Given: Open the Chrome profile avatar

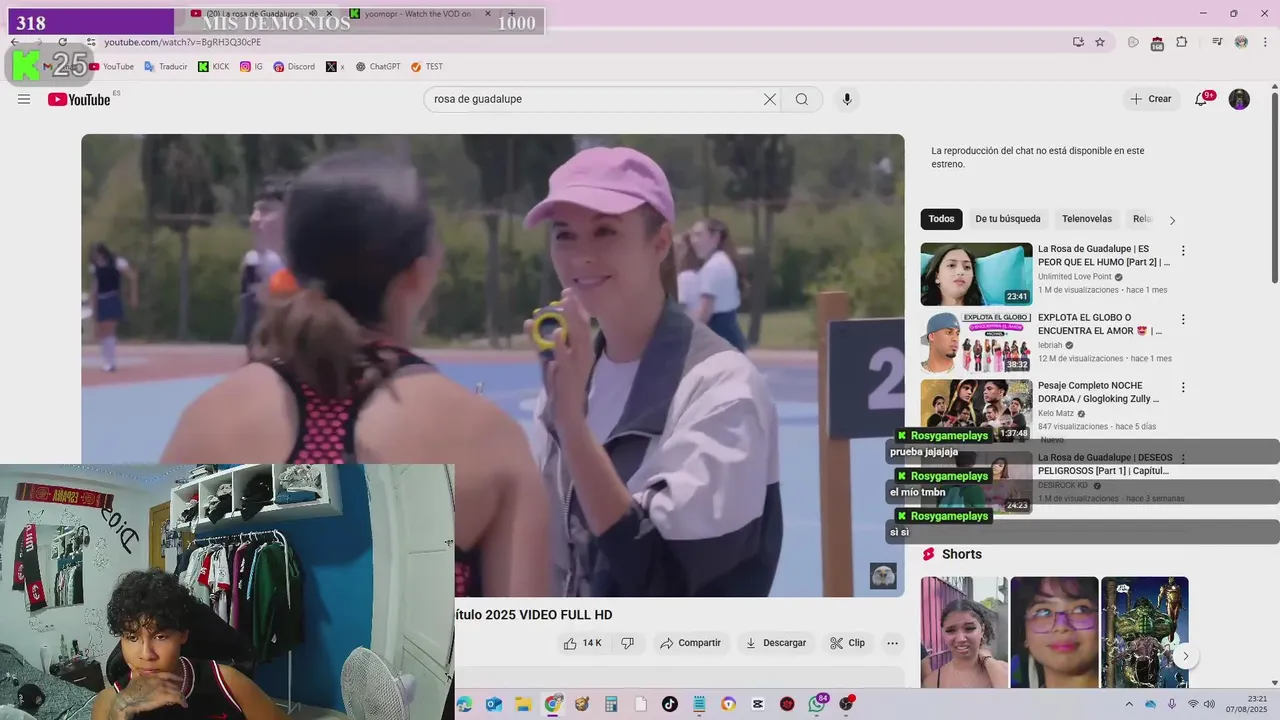Looking at the screenshot, I should (x=1241, y=42).
